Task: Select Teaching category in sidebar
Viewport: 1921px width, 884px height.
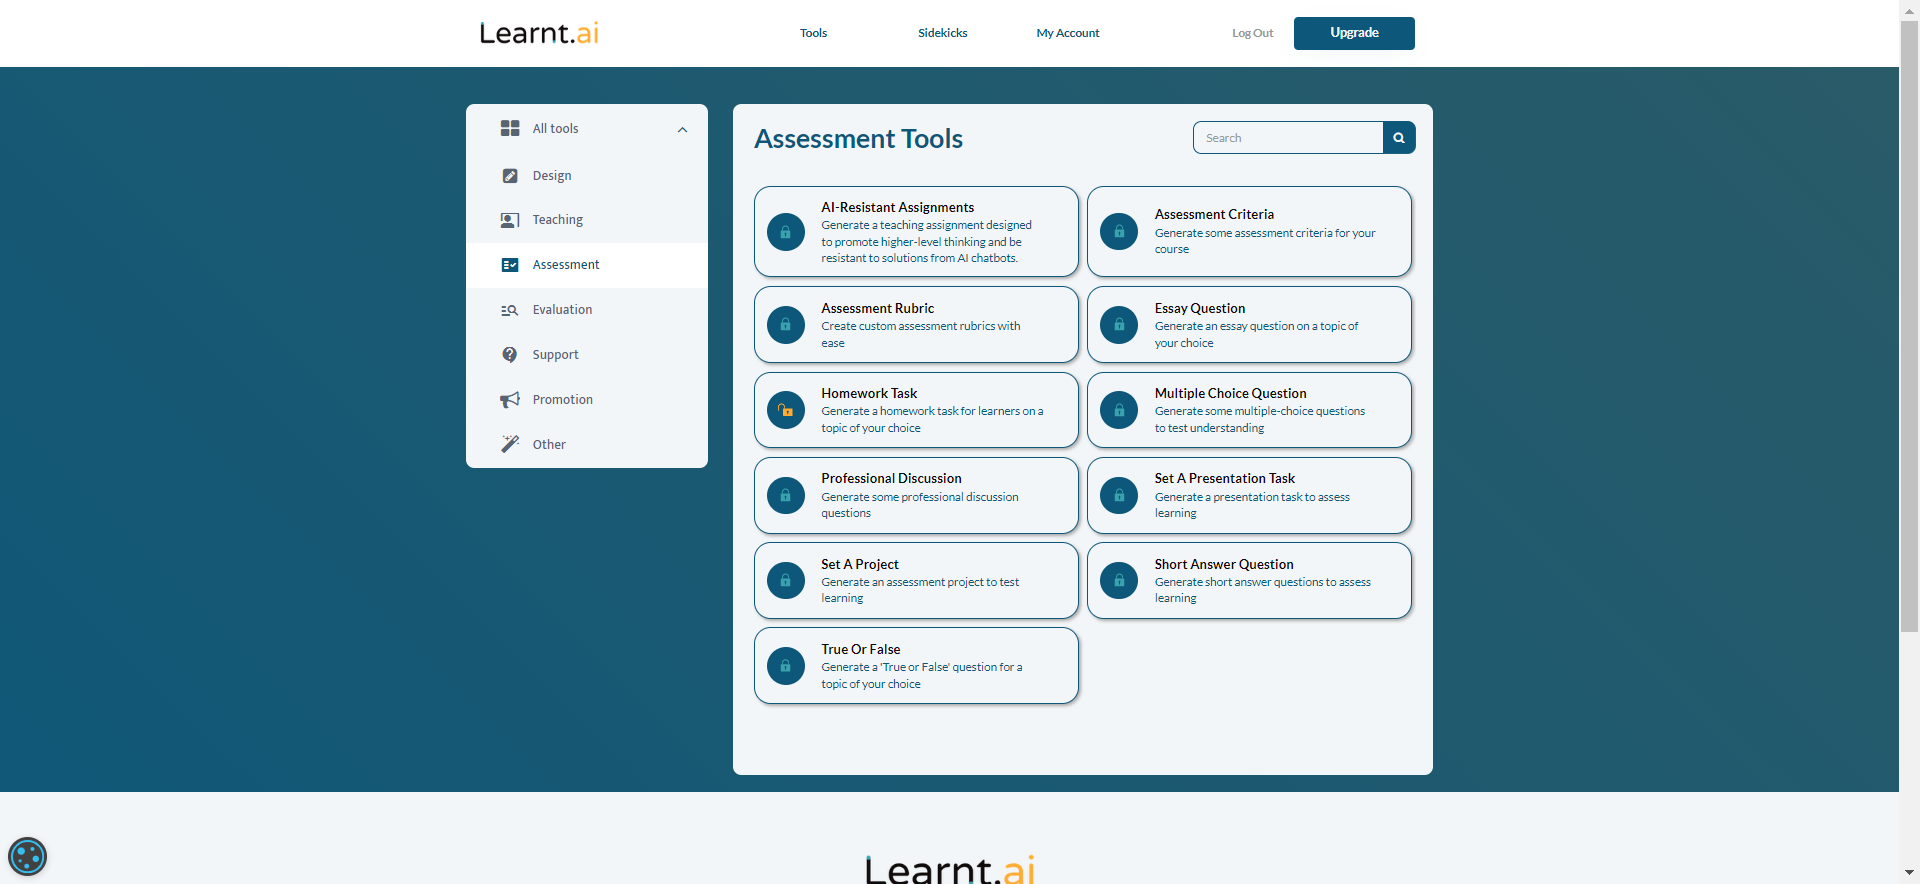Action: point(557,220)
